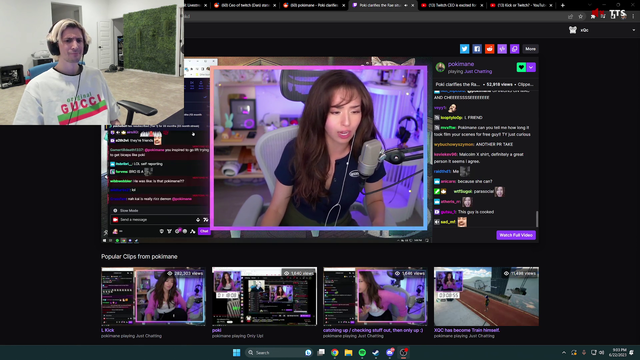Open the pokimane channel name link

[x=461, y=64]
